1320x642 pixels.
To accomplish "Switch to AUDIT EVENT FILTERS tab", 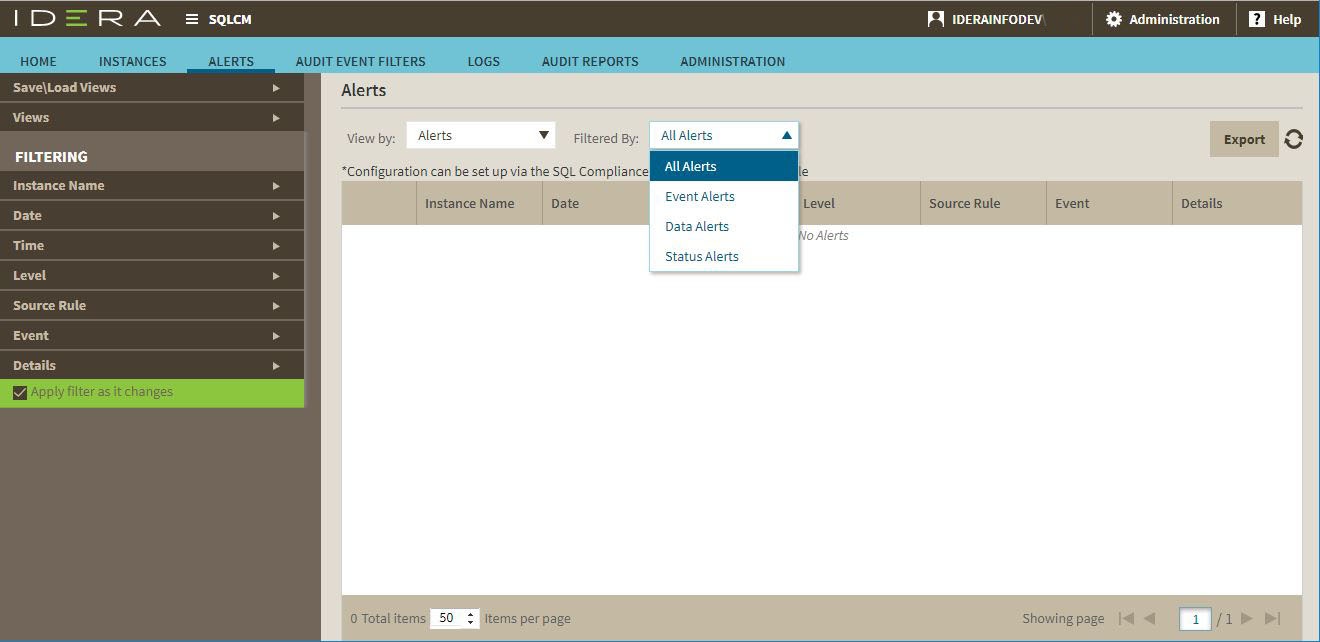I will 360,61.
